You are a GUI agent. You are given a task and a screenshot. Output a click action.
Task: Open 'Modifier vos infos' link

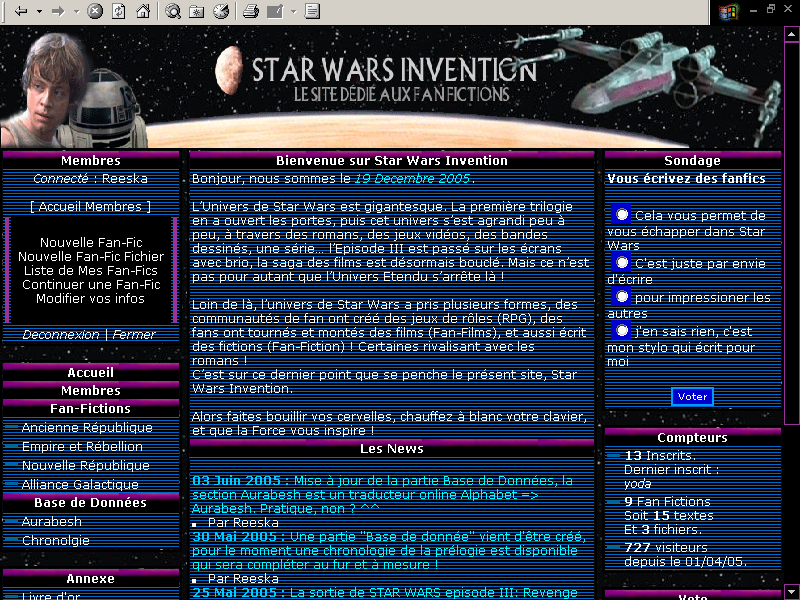click(90, 298)
